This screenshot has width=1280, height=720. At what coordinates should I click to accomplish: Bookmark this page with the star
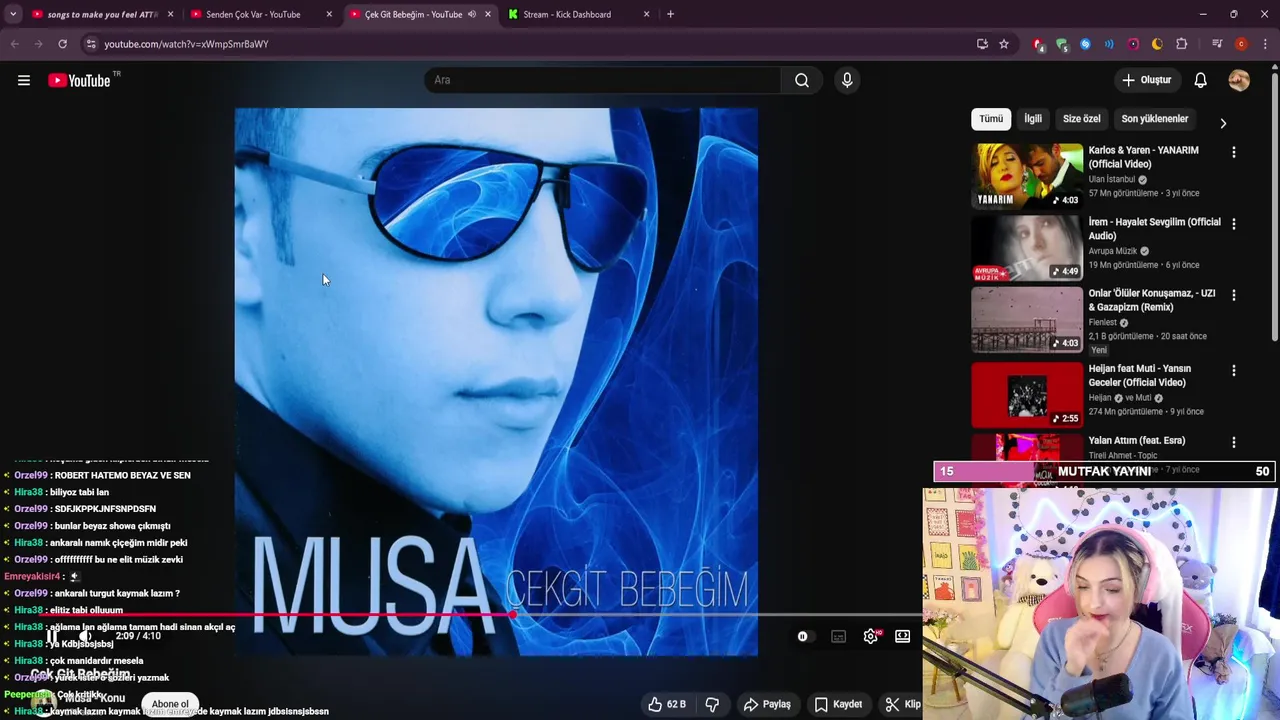pyautogui.click(x=1004, y=44)
